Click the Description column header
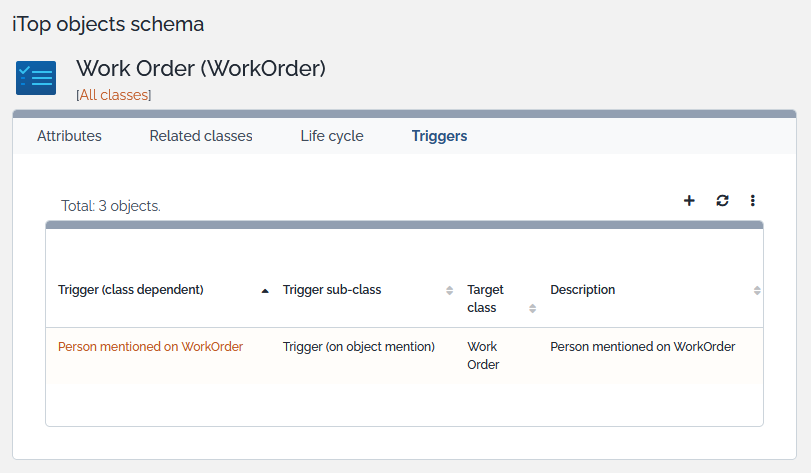 coord(583,290)
